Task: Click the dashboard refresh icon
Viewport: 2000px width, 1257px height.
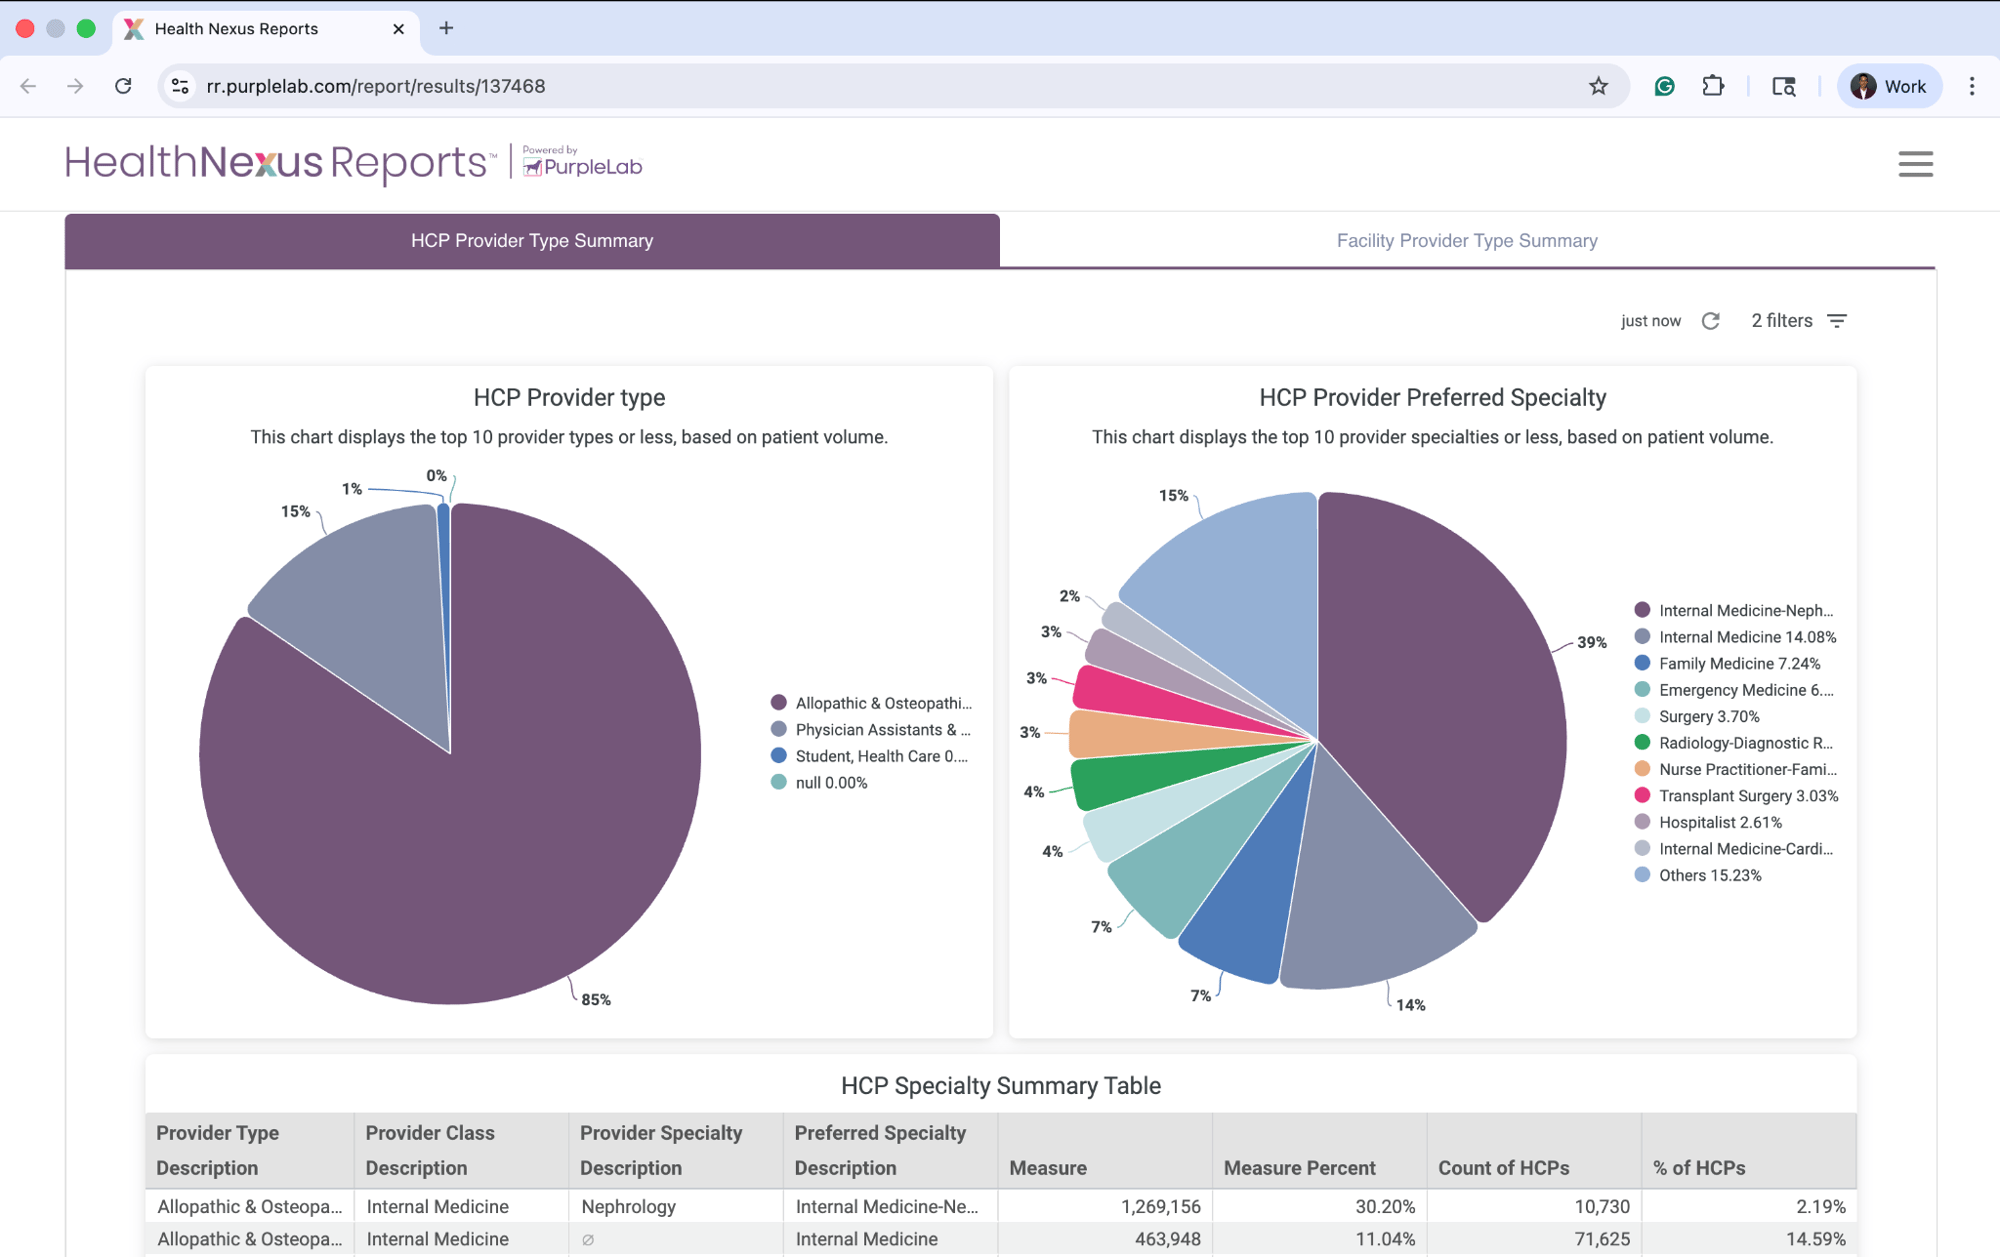Action: pyautogui.click(x=1710, y=321)
